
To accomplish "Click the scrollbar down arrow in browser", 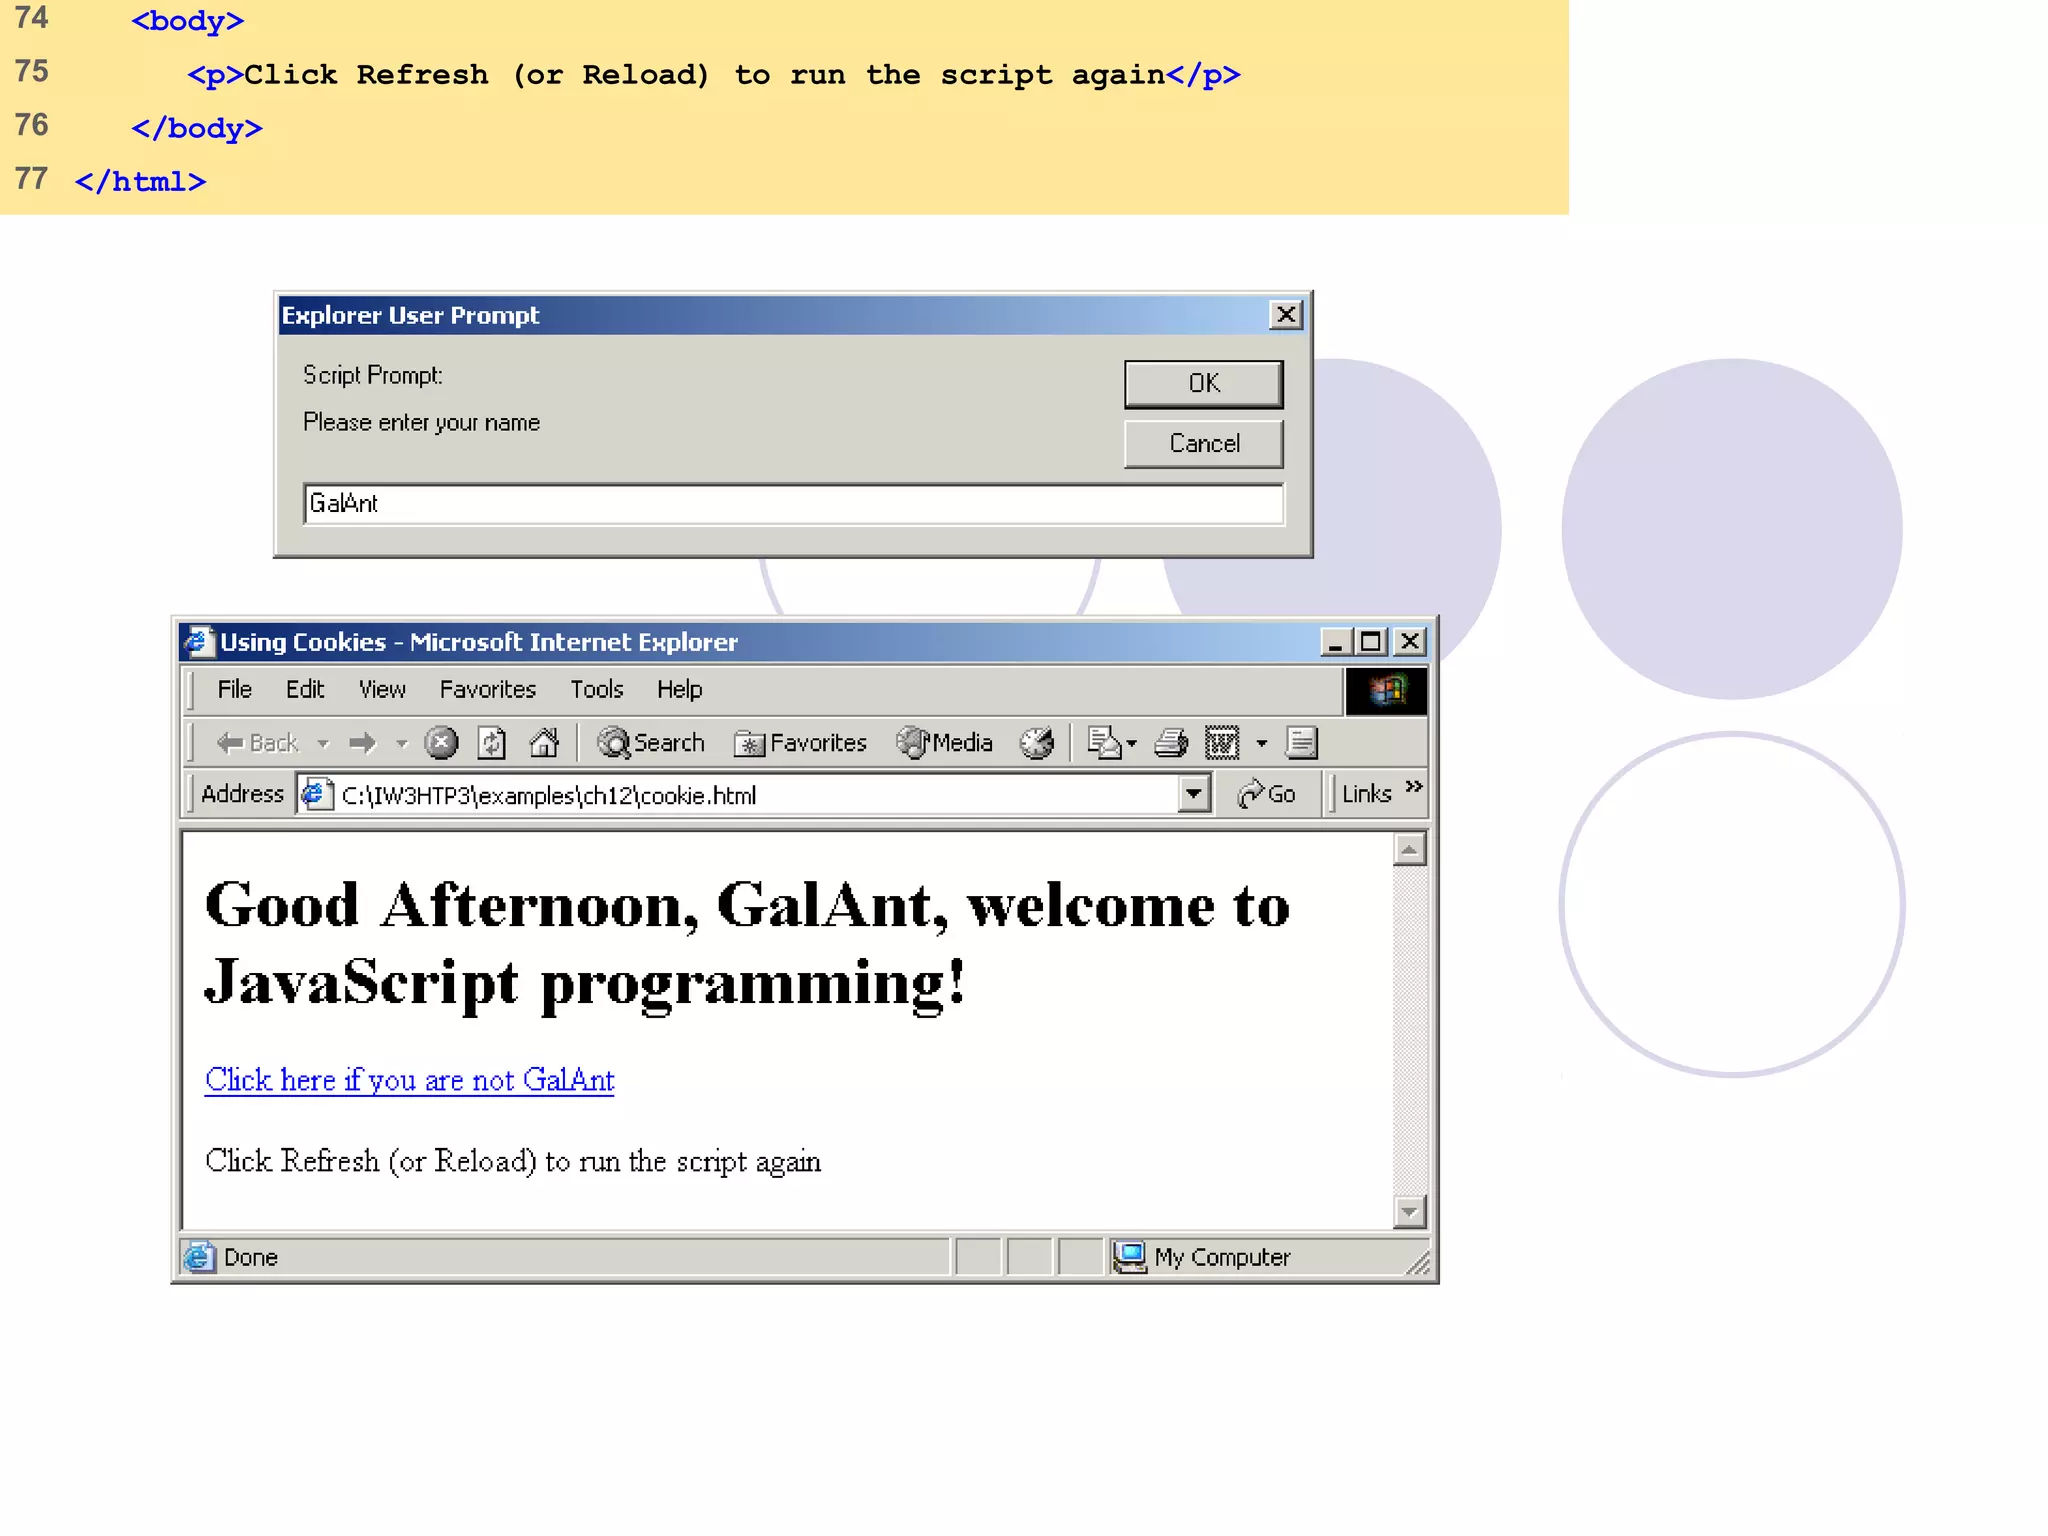I will coord(1409,1212).
